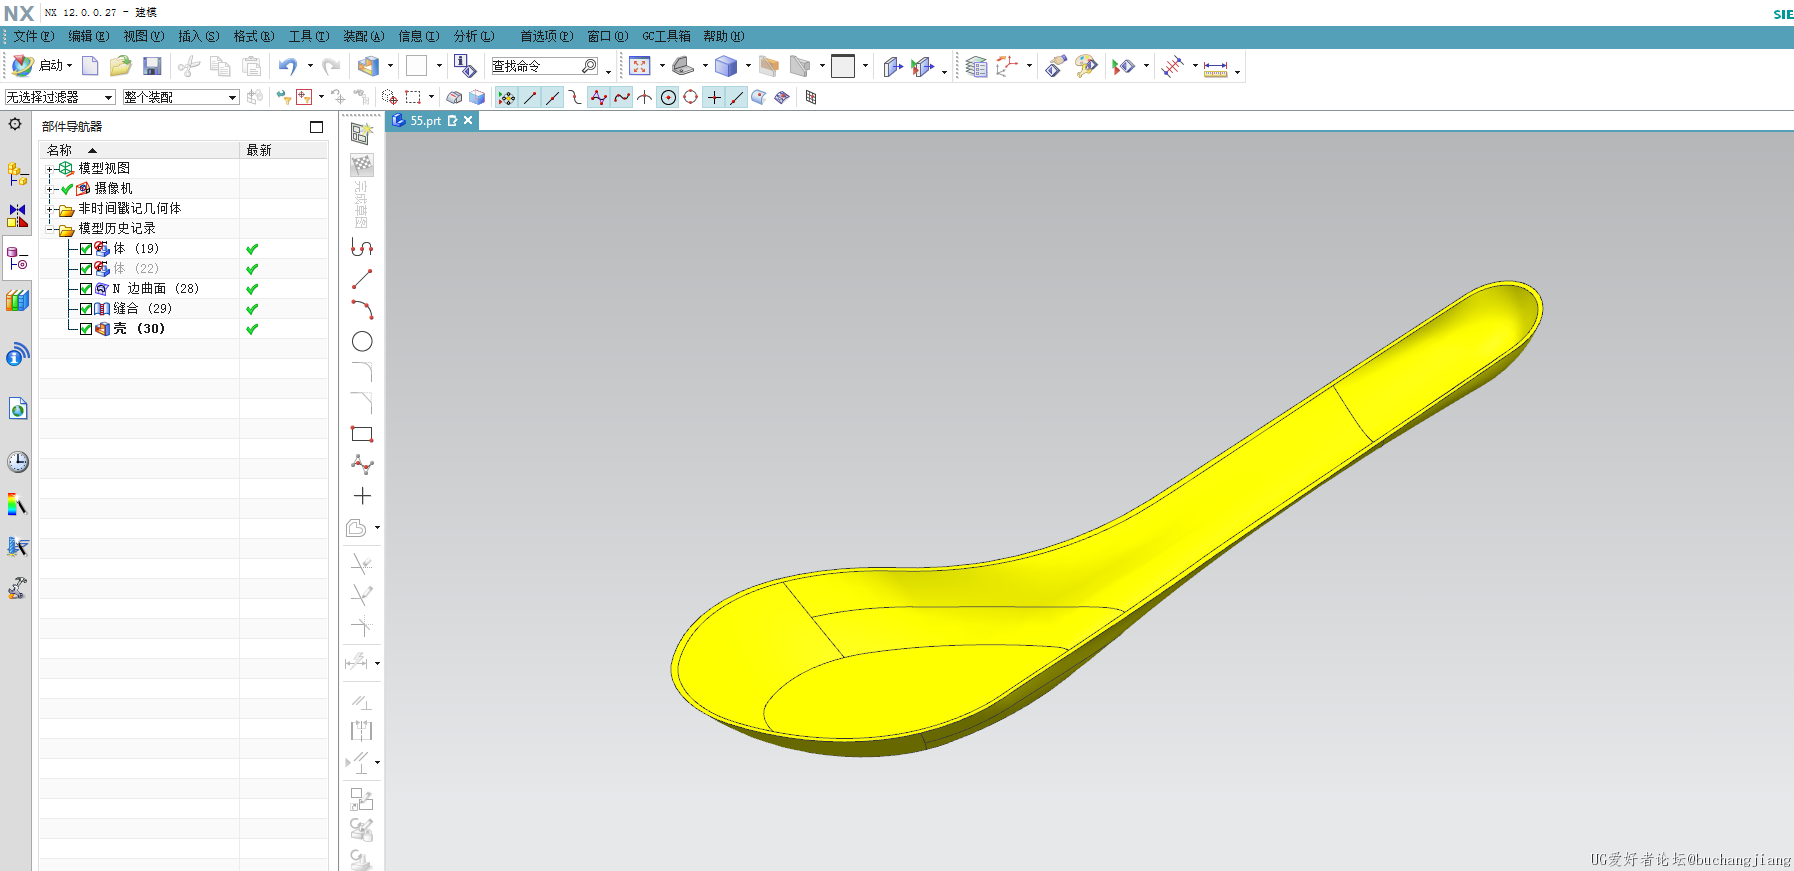Expand the 模型视图 tree node

[x=50, y=169]
